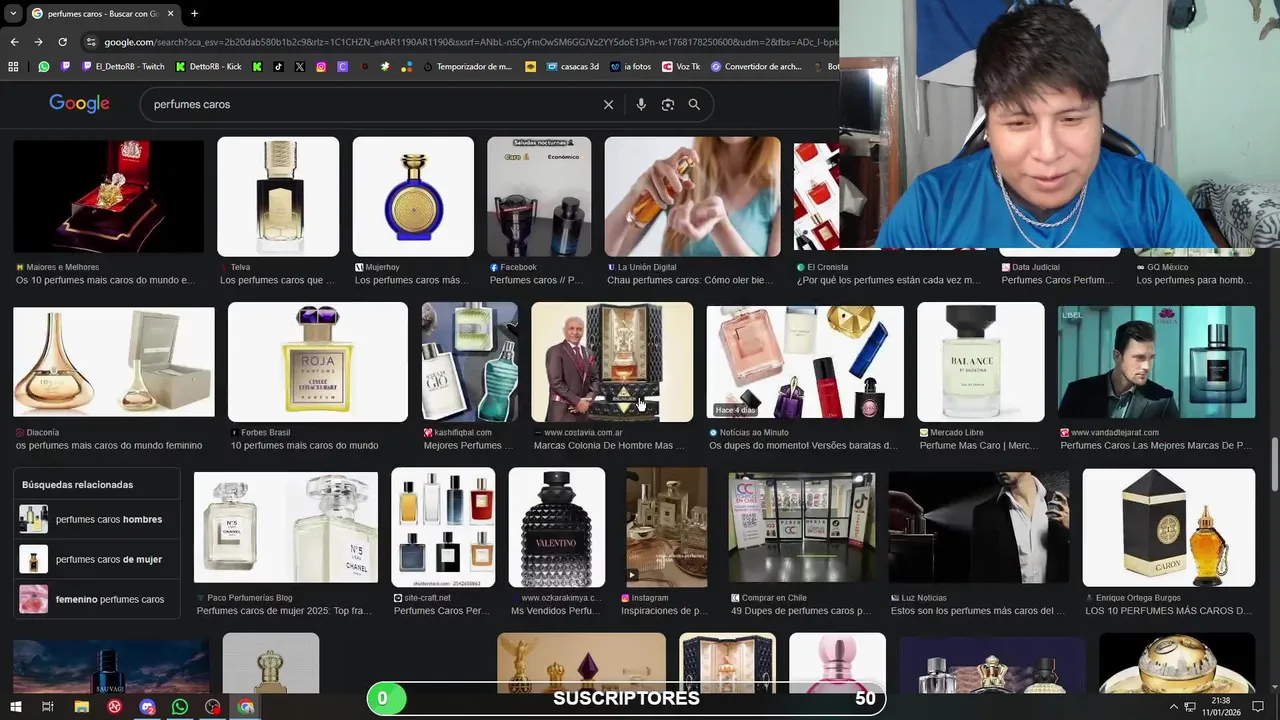
Task: Open the www.vandadtejarat.com perfume image
Action: coord(1157,361)
